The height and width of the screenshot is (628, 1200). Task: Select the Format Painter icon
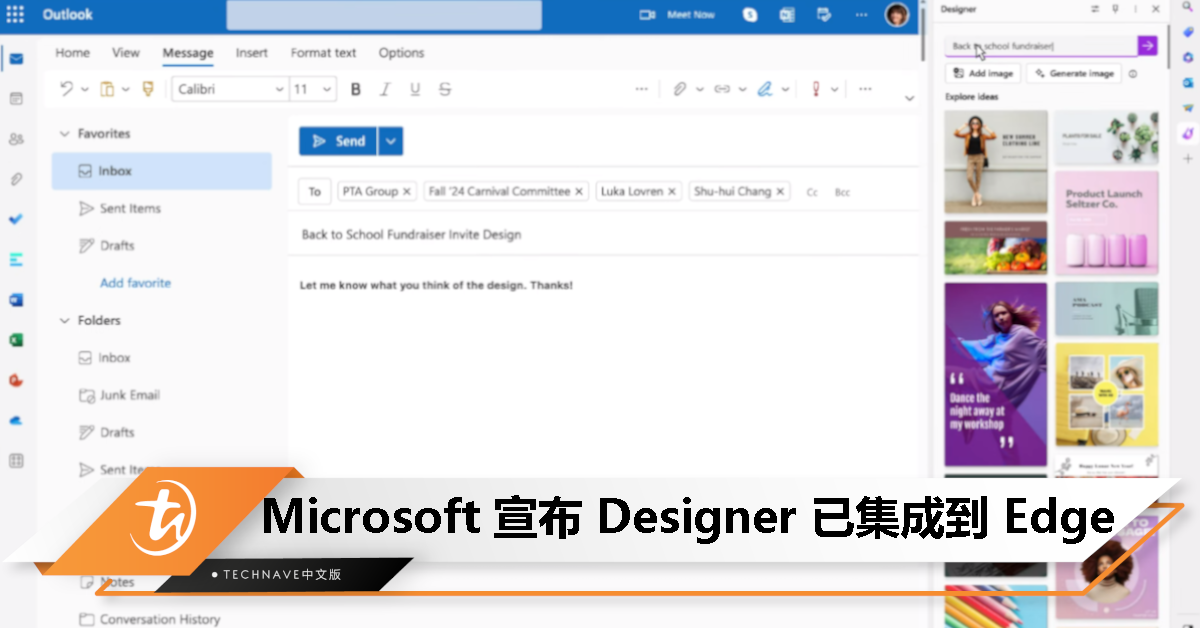pyautogui.click(x=148, y=89)
